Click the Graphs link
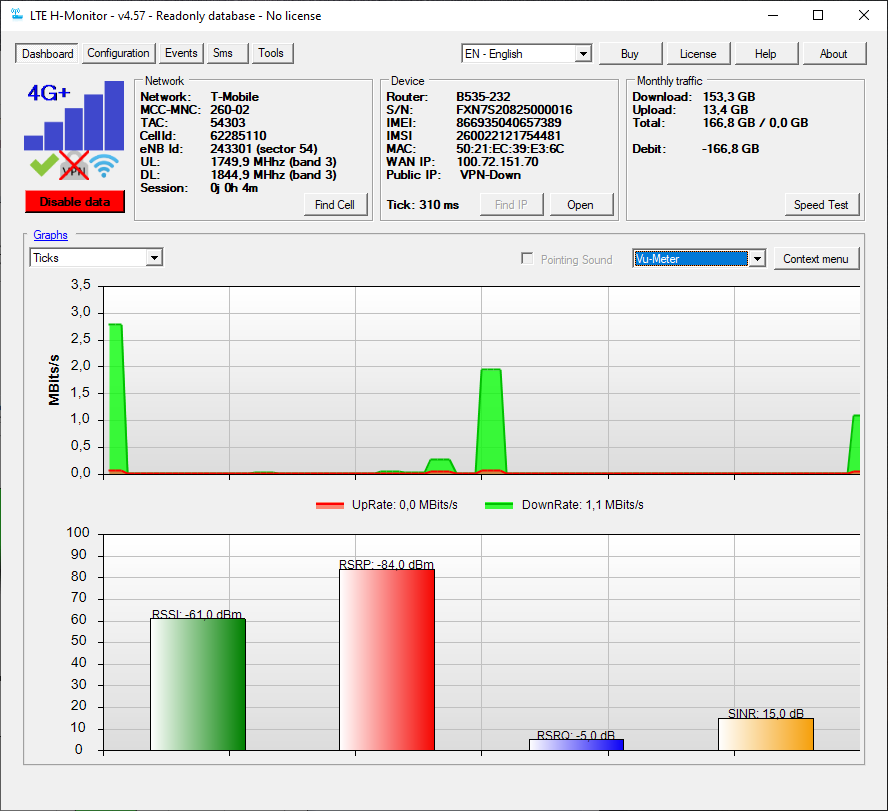888x811 pixels. (50, 235)
